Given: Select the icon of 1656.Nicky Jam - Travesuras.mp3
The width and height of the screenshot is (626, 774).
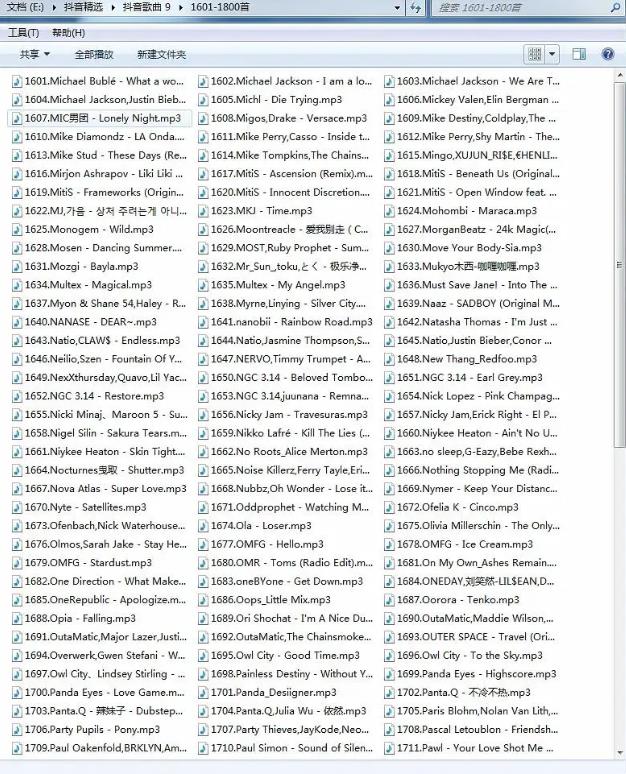Looking at the screenshot, I should [x=203, y=415].
